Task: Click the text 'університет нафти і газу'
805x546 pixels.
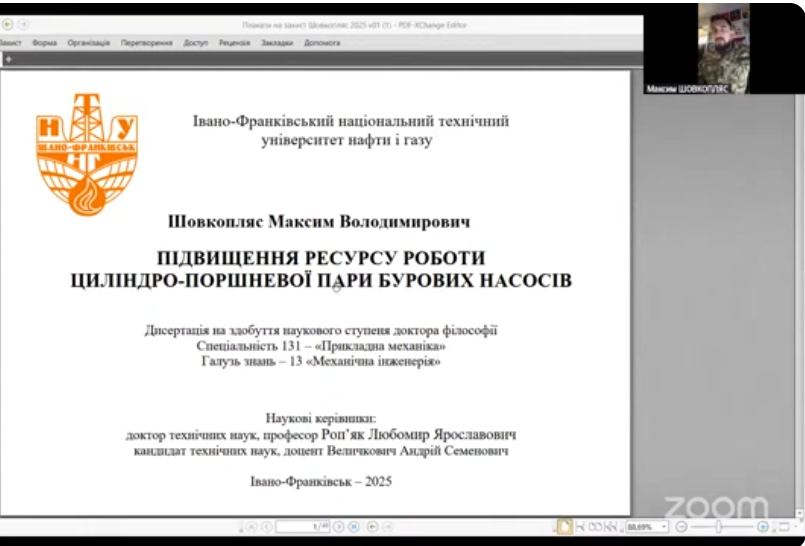Action: [347, 140]
